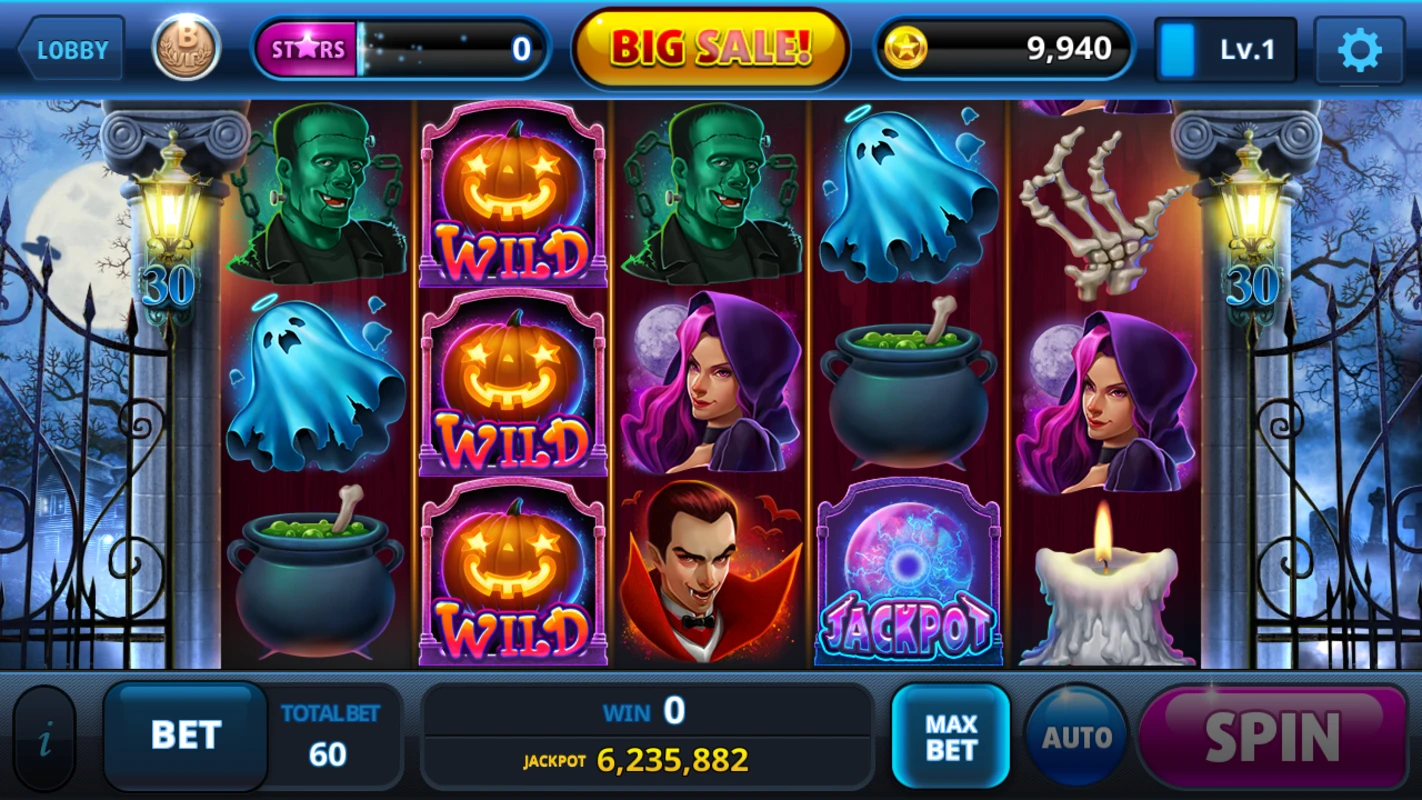Click the Jackpot crystal ball symbol
The height and width of the screenshot is (800, 1422).
point(909,571)
